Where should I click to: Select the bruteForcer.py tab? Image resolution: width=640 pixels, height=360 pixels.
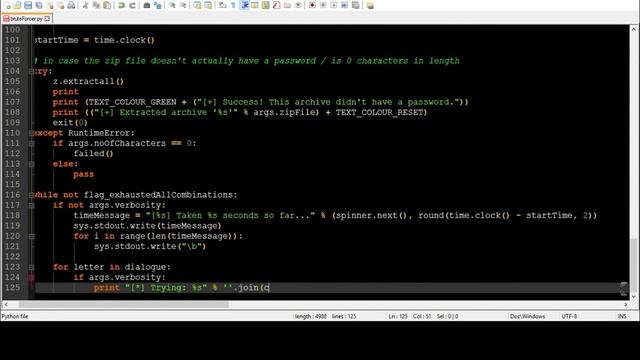[27, 19]
